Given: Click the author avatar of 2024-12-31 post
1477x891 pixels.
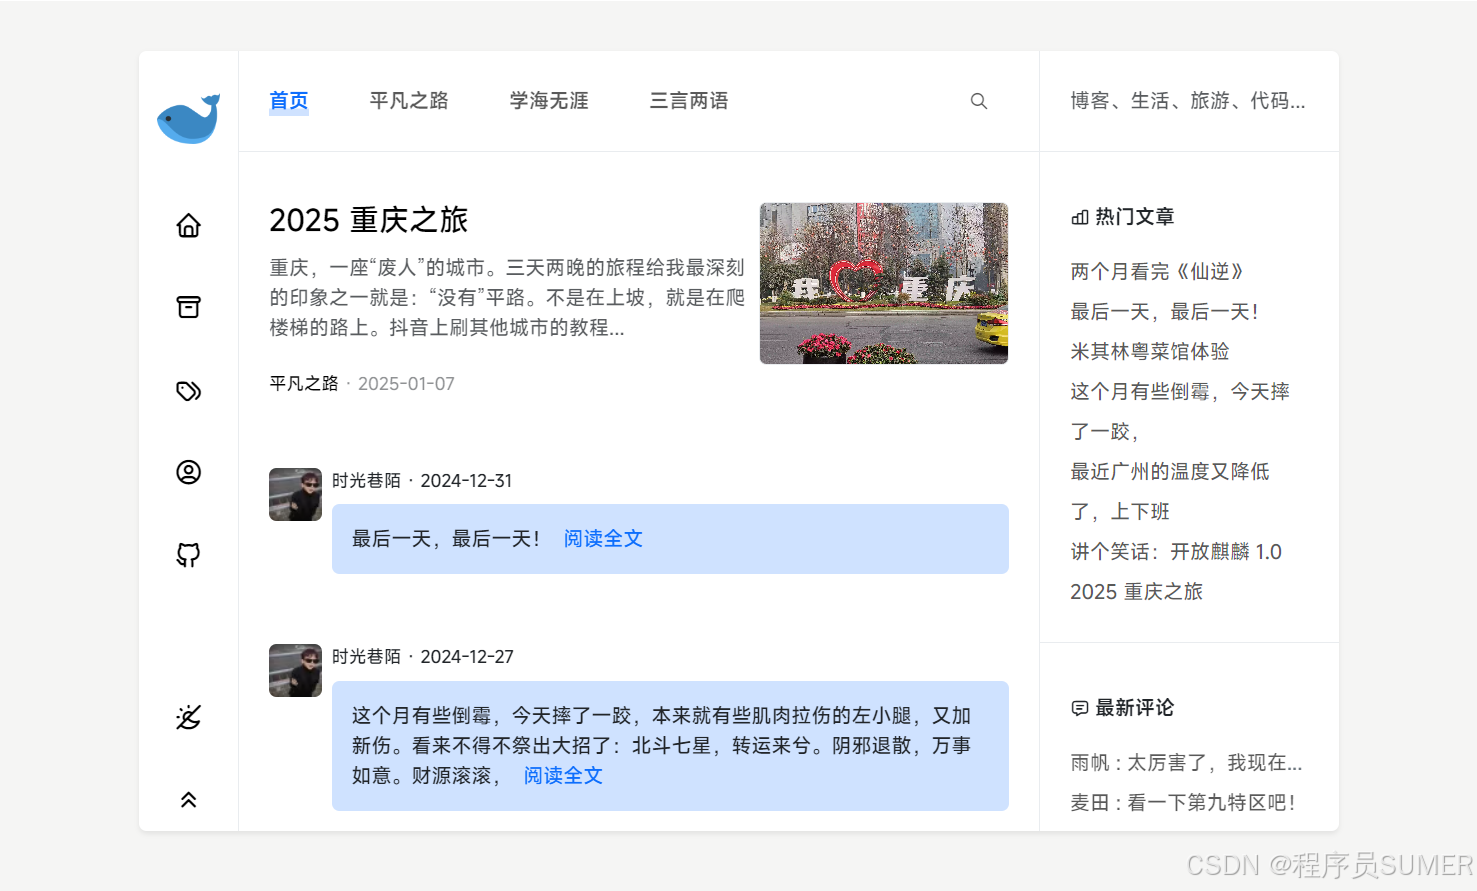Looking at the screenshot, I should pyautogui.click(x=295, y=494).
